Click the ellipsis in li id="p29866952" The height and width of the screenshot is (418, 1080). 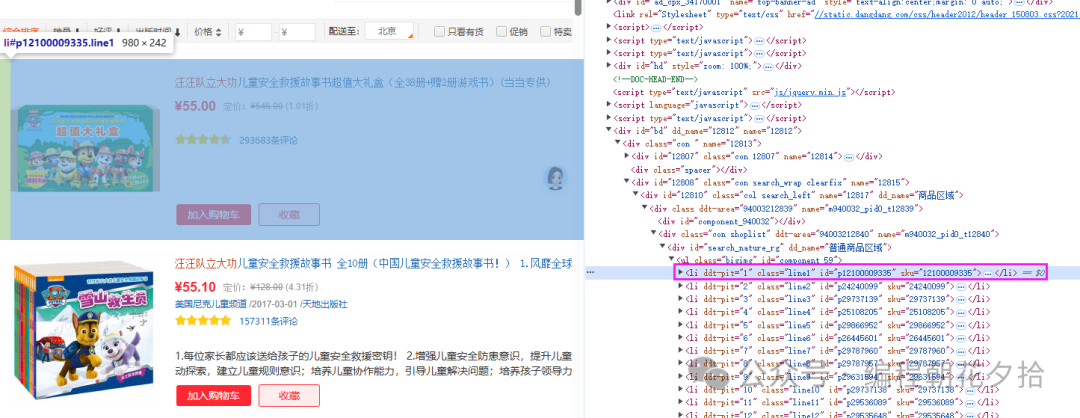(x=962, y=324)
